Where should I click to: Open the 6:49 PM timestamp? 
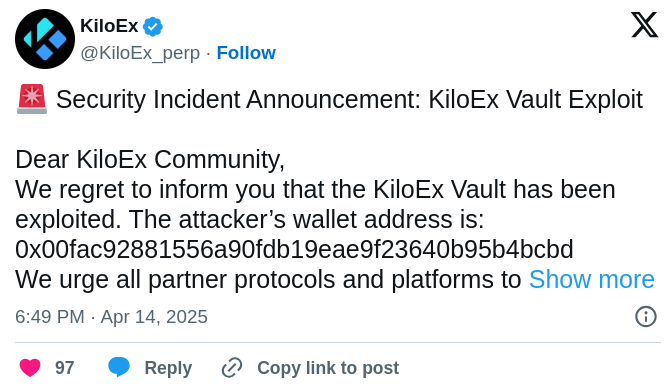[x=50, y=317]
